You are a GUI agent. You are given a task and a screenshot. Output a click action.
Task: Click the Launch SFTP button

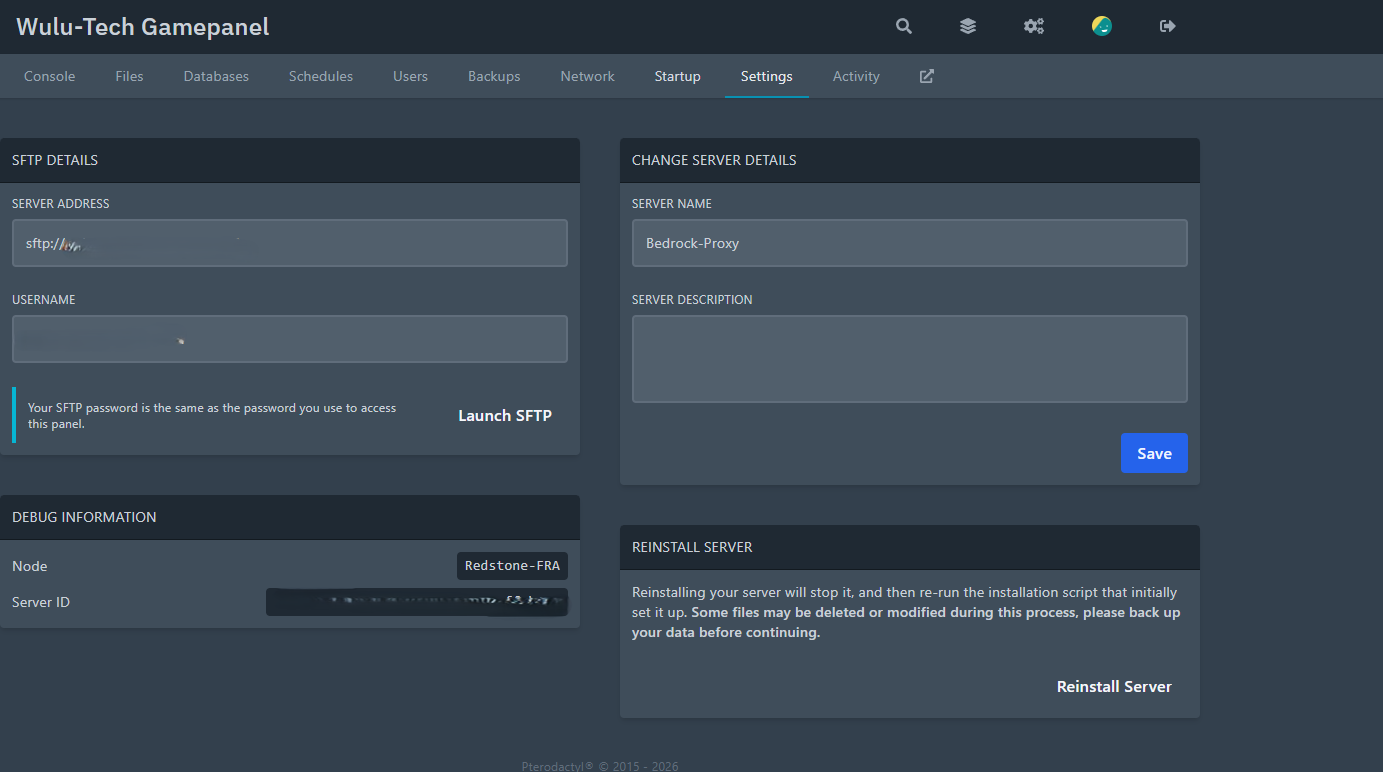tap(505, 415)
